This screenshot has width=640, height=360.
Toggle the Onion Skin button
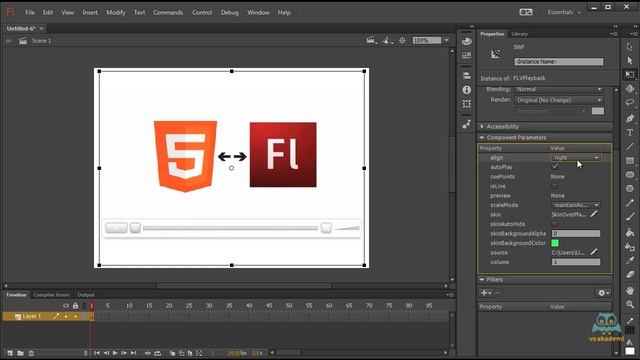click(x=173, y=353)
